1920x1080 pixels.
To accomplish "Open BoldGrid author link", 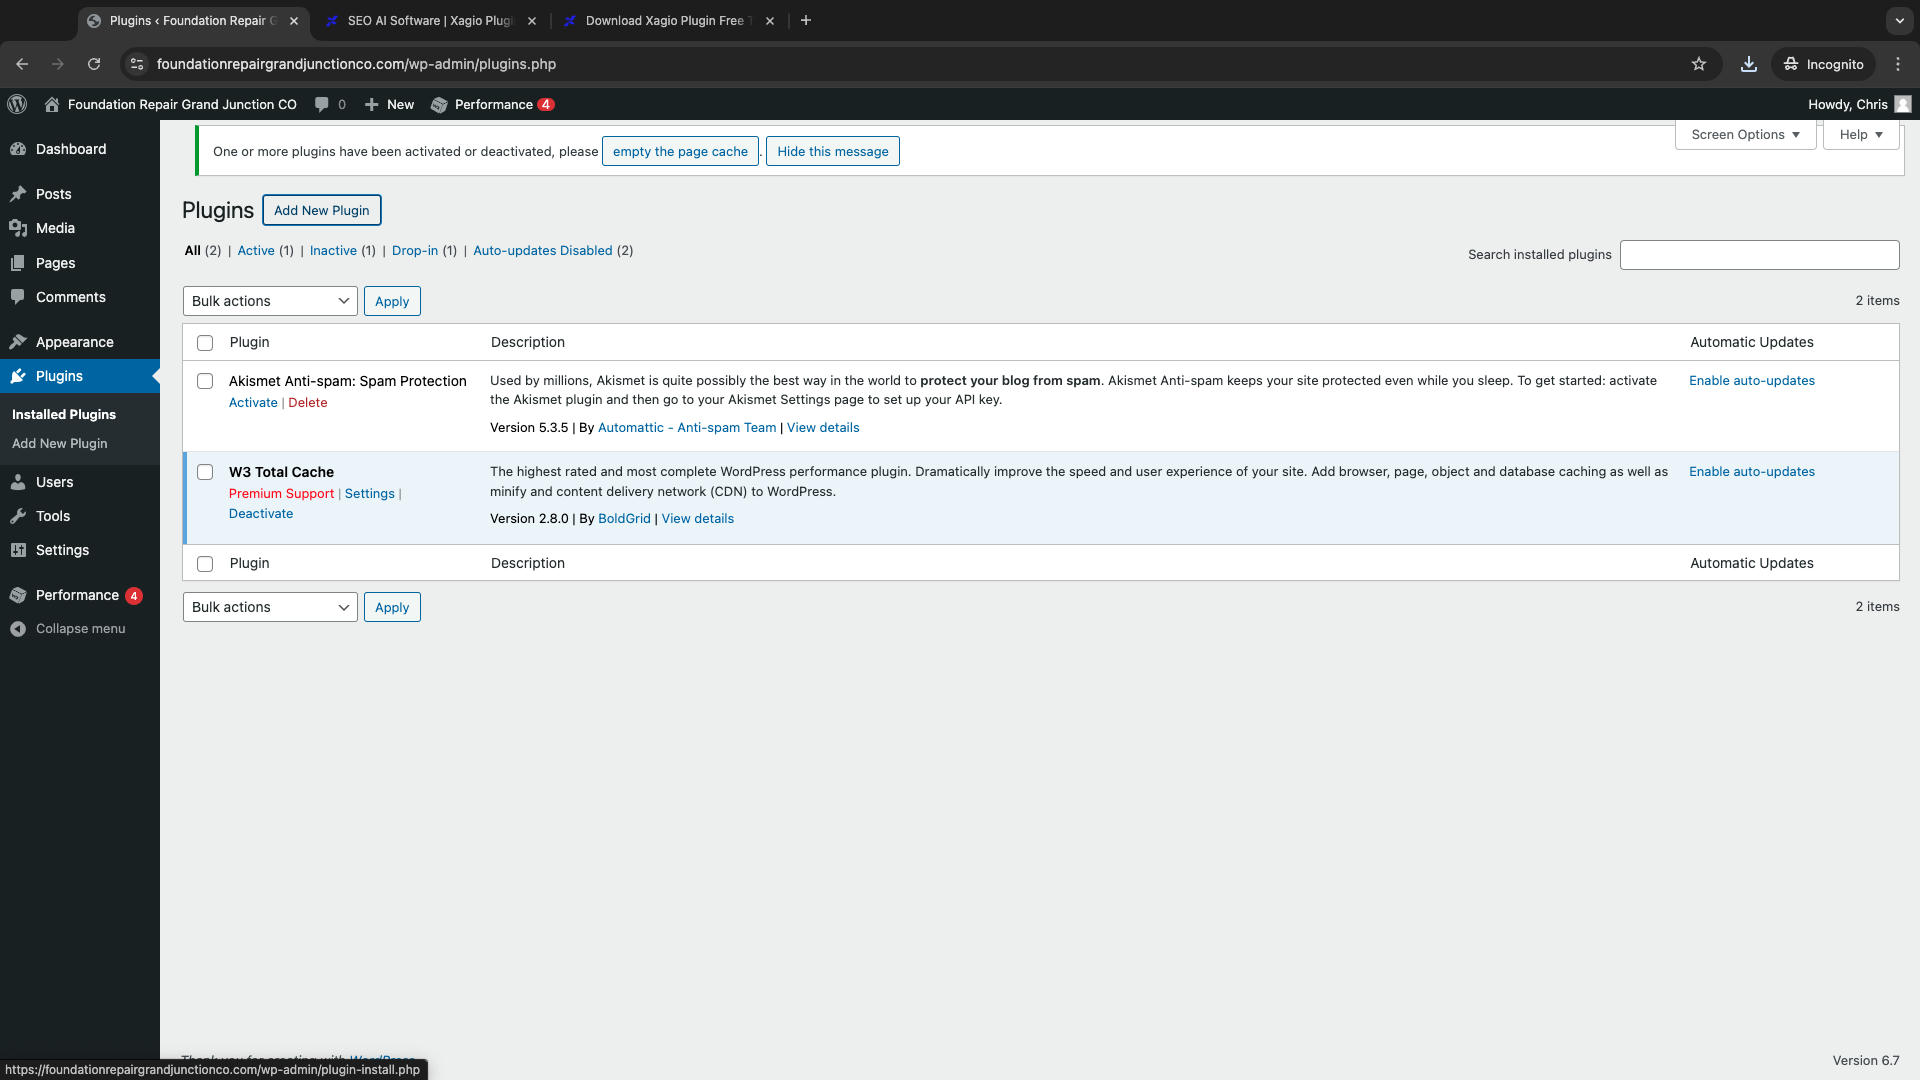I will pos(624,519).
